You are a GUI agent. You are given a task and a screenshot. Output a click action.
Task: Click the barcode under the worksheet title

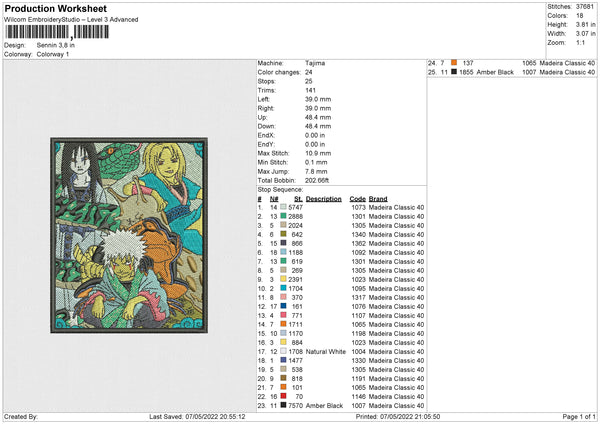[x=57, y=32]
